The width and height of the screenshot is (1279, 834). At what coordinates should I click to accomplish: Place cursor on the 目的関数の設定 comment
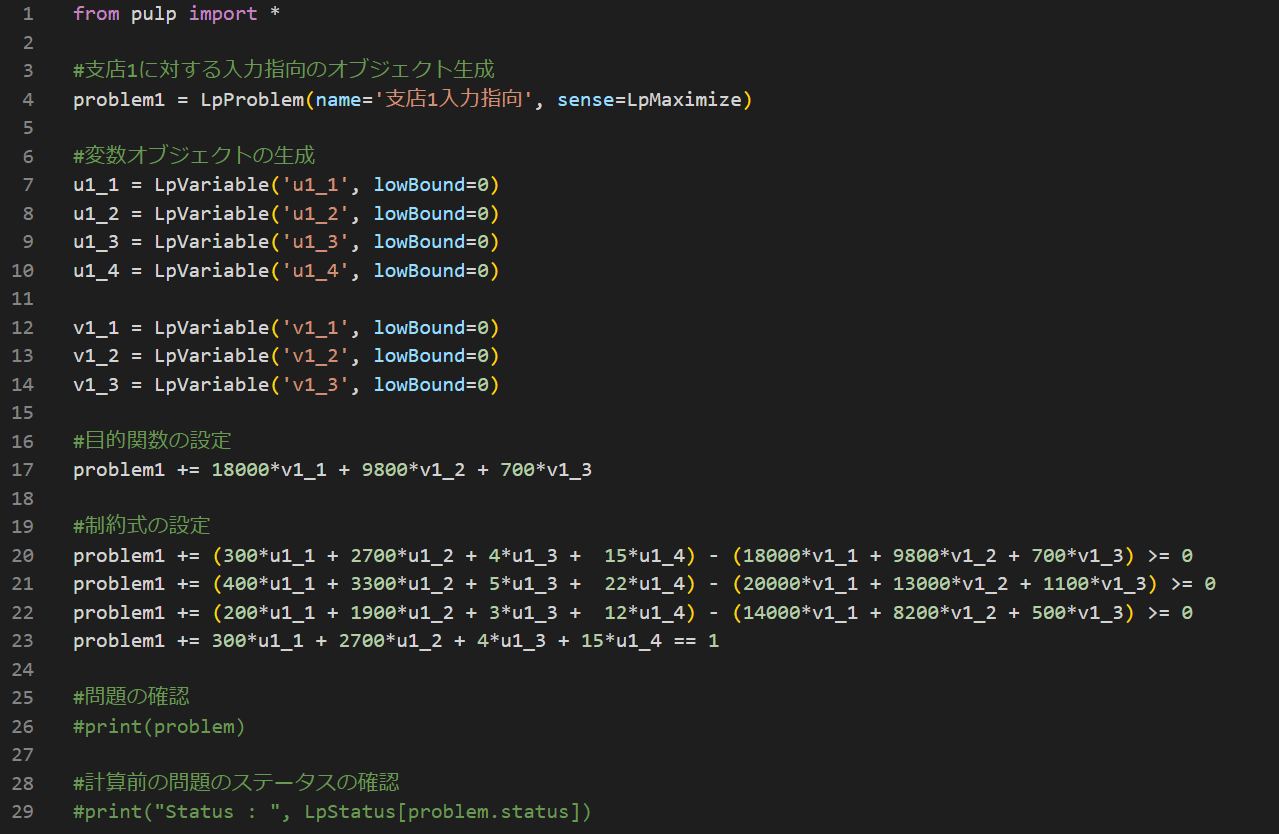150,440
